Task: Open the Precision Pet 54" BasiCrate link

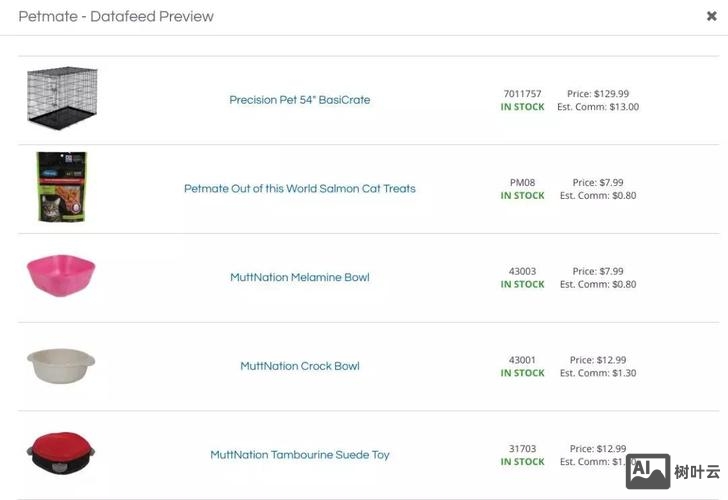Action: (299, 100)
